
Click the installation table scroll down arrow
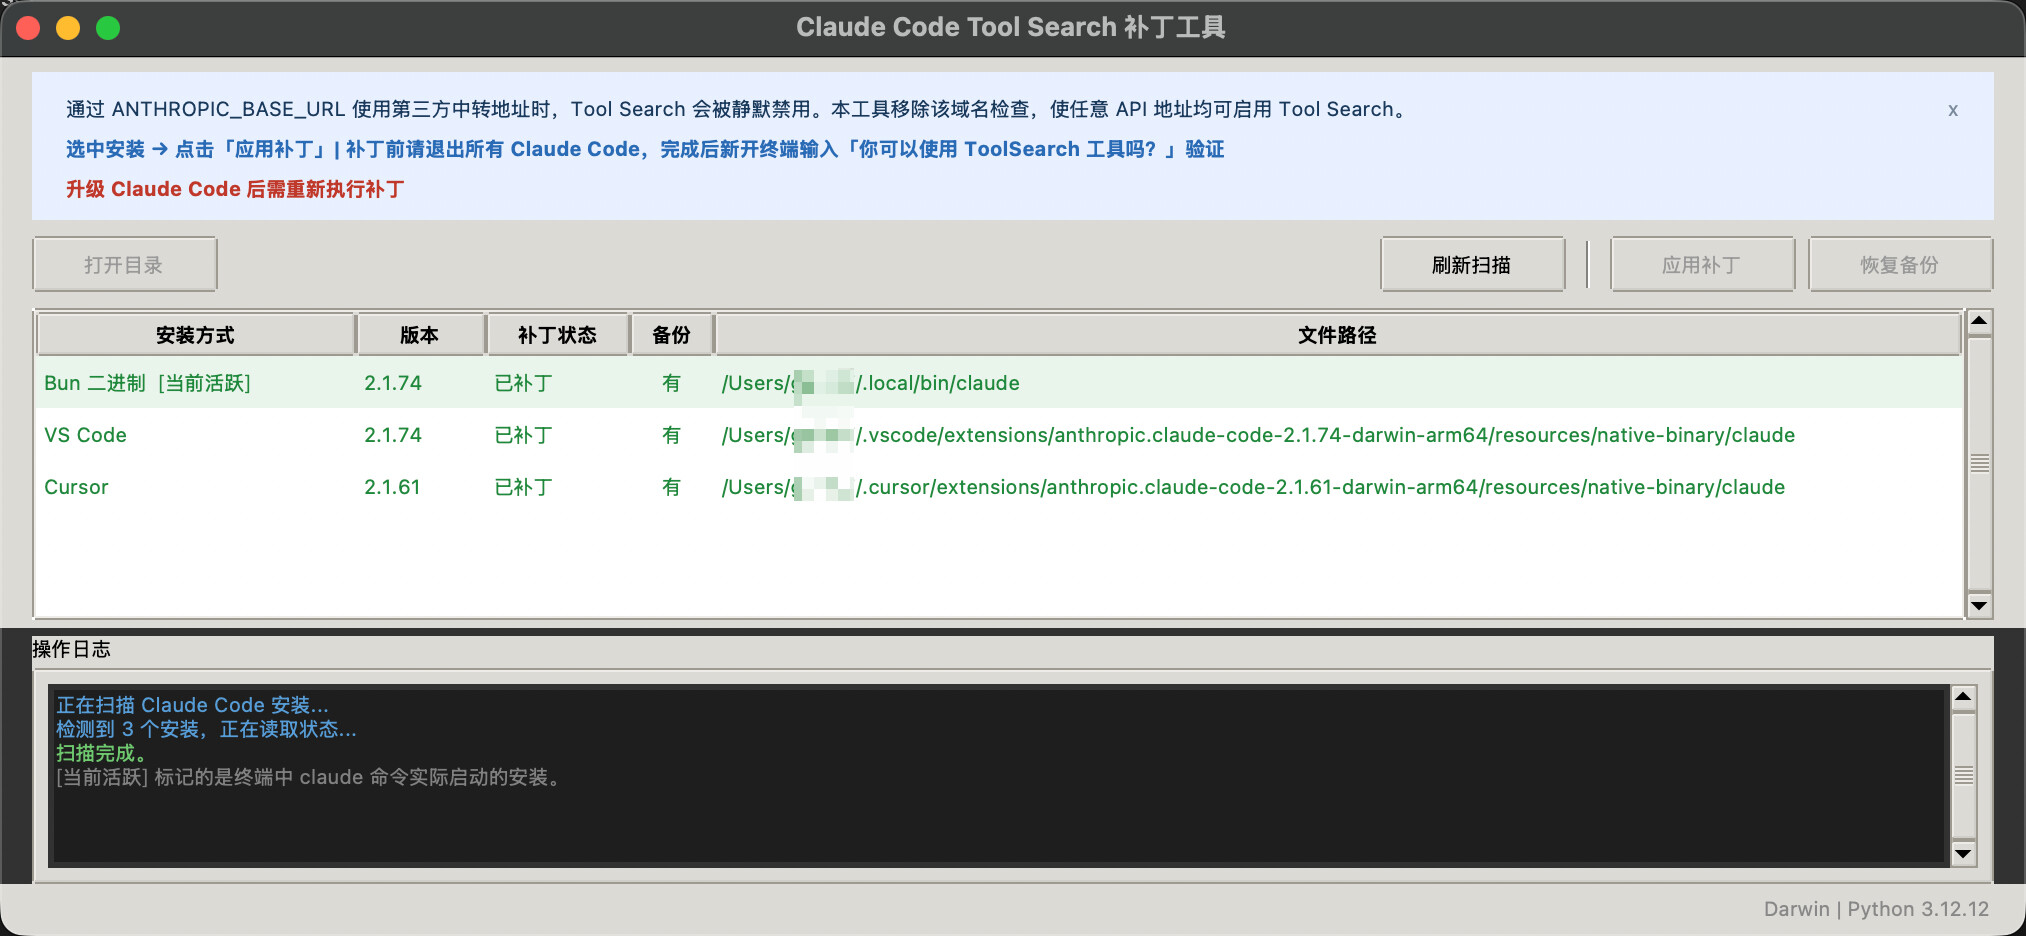tap(1979, 605)
